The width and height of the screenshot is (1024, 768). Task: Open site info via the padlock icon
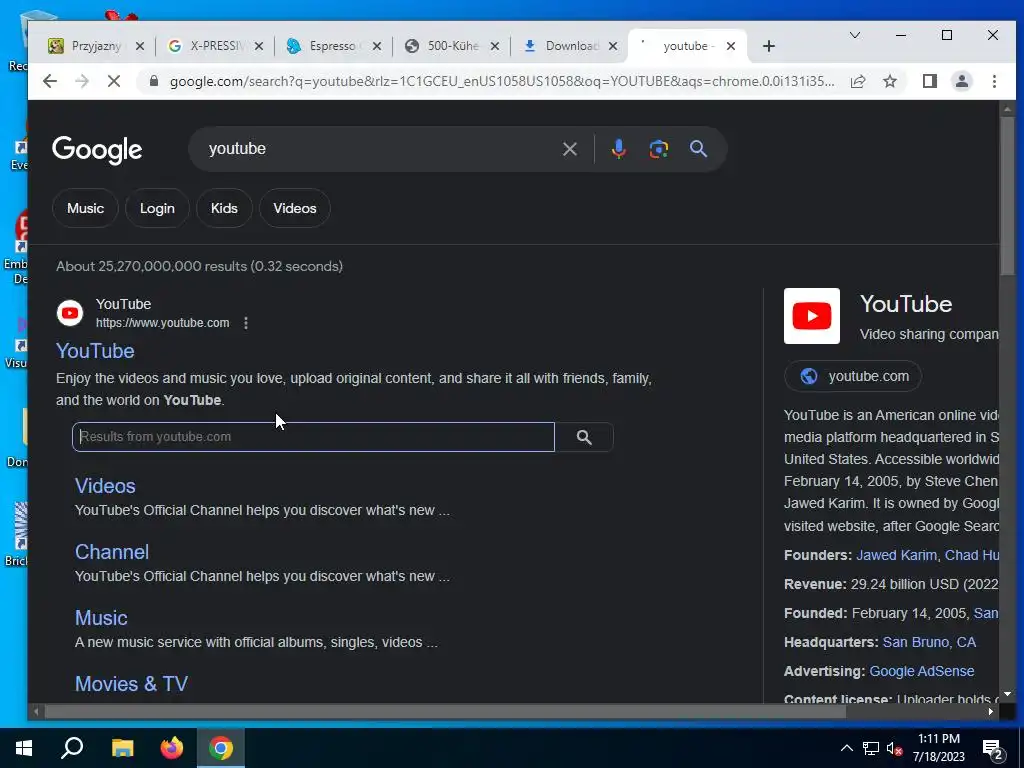click(x=153, y=81)
